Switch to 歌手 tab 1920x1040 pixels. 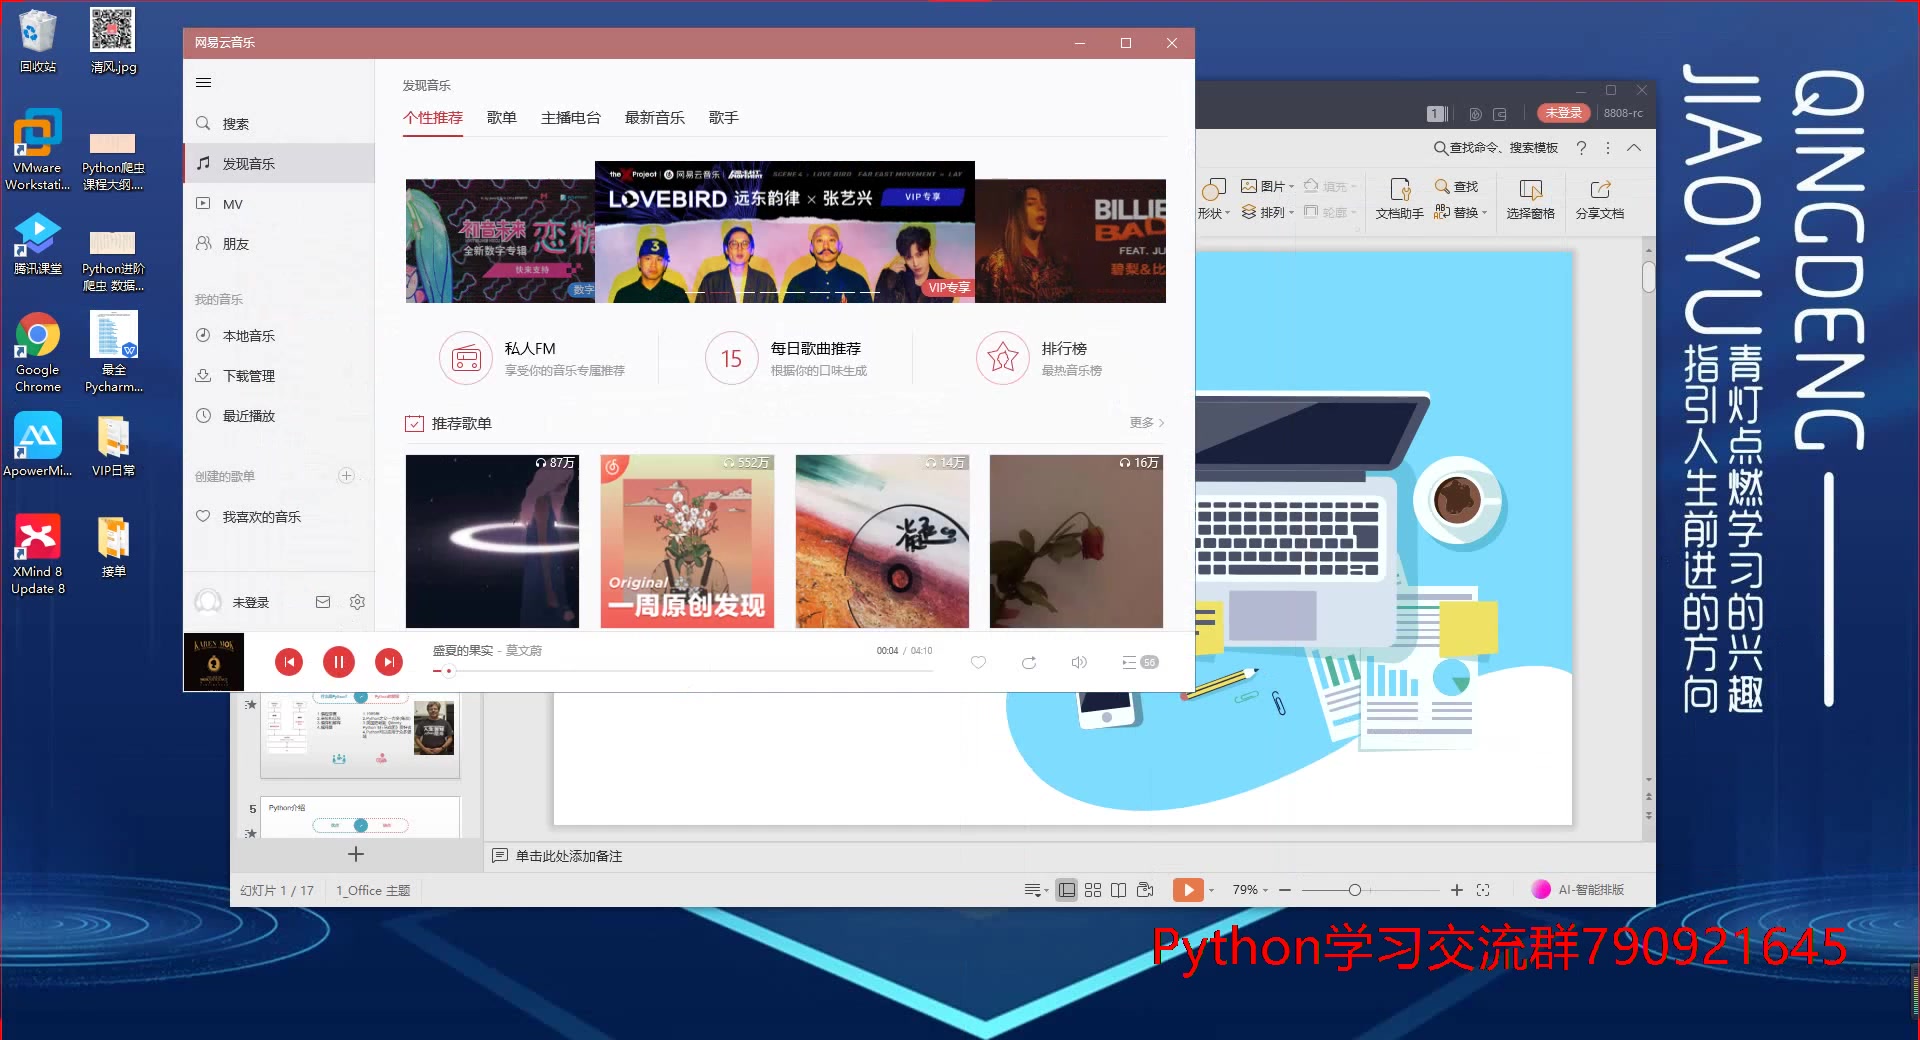[724, 118]
